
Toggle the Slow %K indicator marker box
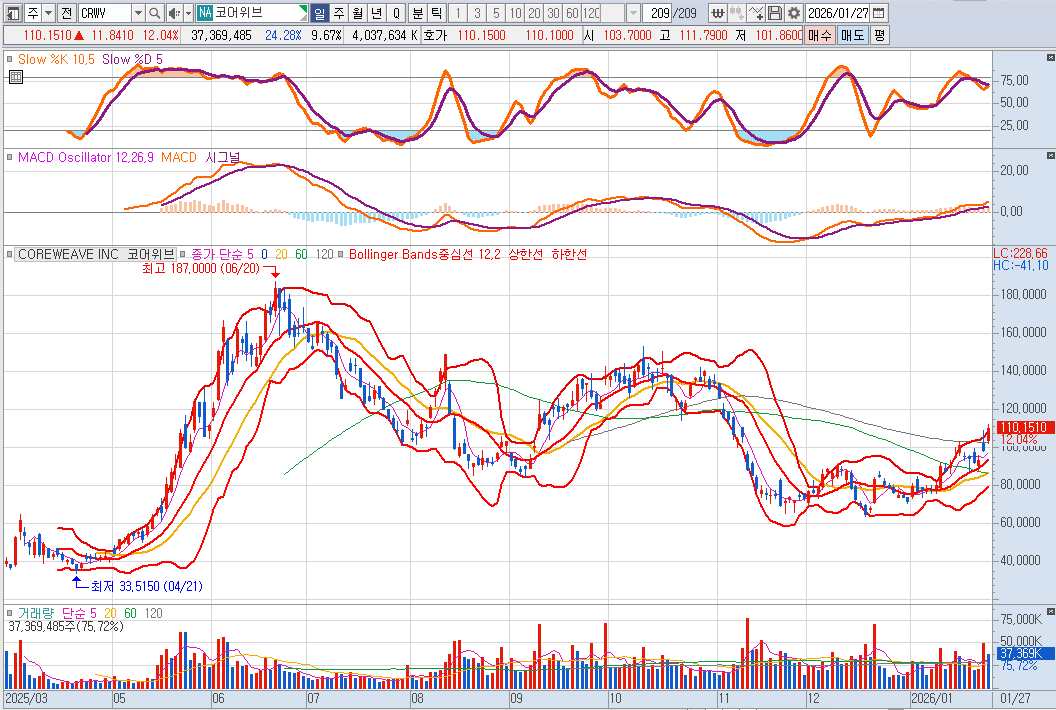tap(10, 59)
